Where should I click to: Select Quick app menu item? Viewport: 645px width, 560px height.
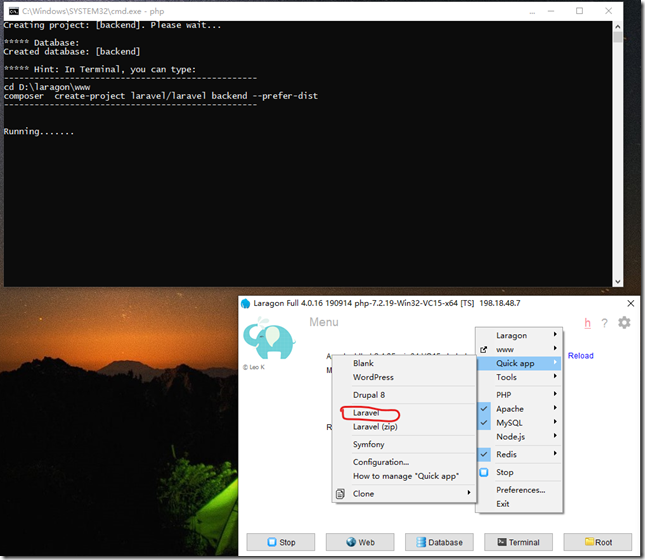519,363
